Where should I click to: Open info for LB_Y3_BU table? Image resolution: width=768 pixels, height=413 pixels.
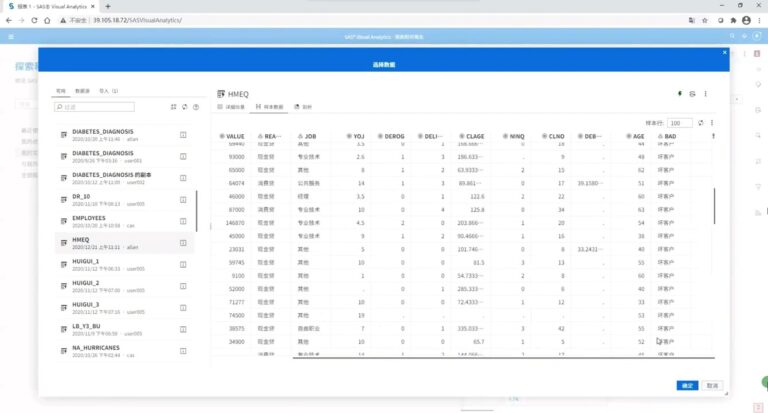tap(183, 329)
